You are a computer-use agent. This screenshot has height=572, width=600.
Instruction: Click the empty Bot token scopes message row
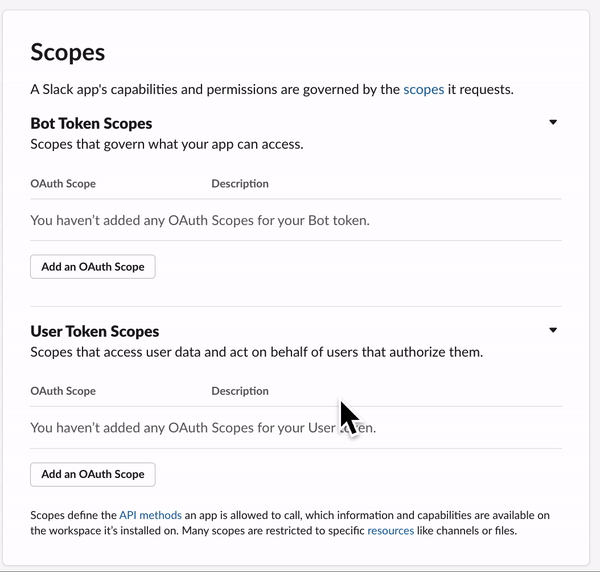pyautogui.click(x=200, y=220)
